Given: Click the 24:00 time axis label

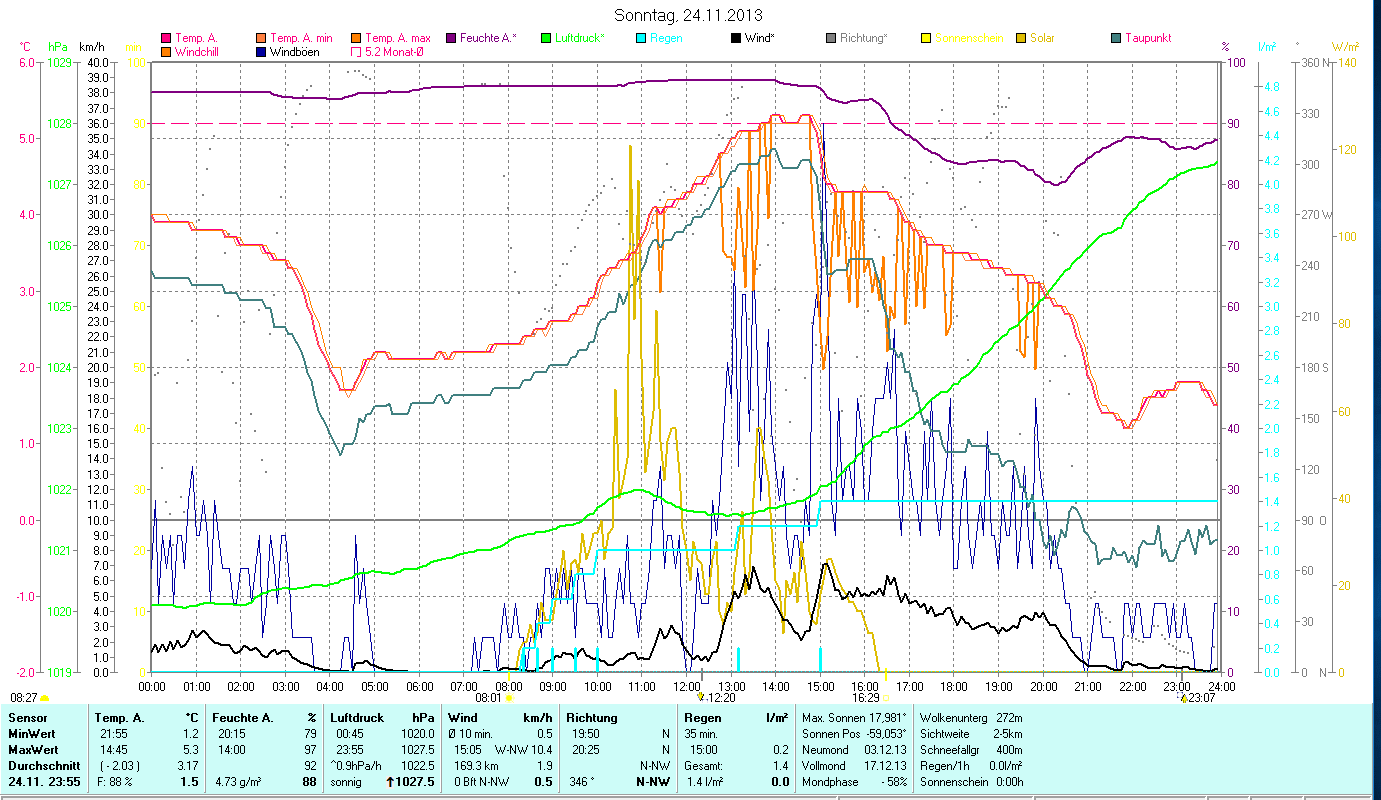Looking at the screenshot, I should pos(1222,687).
